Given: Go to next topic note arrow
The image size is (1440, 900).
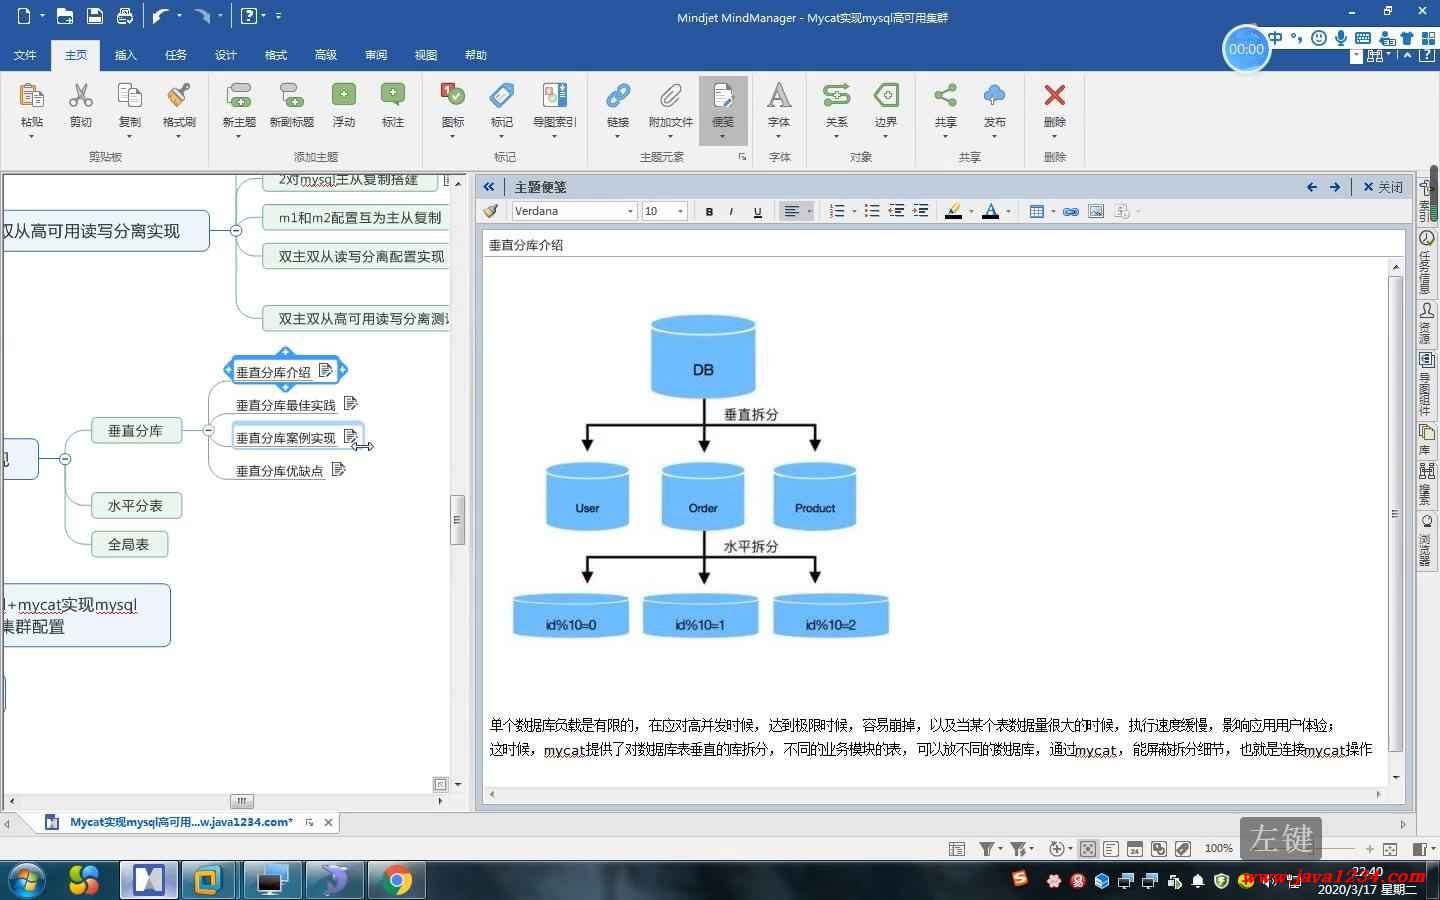Looking at the screenshot, I should [1335, 187].
